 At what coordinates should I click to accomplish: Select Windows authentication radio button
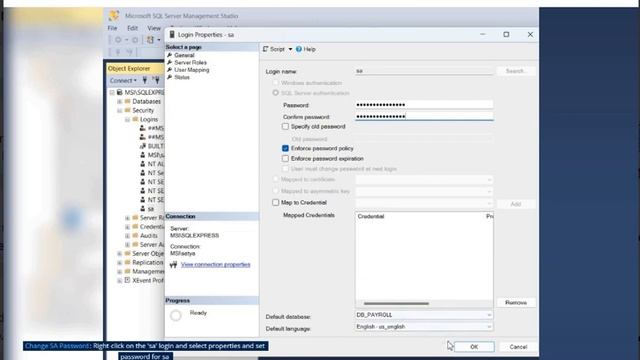click(276, 83)
